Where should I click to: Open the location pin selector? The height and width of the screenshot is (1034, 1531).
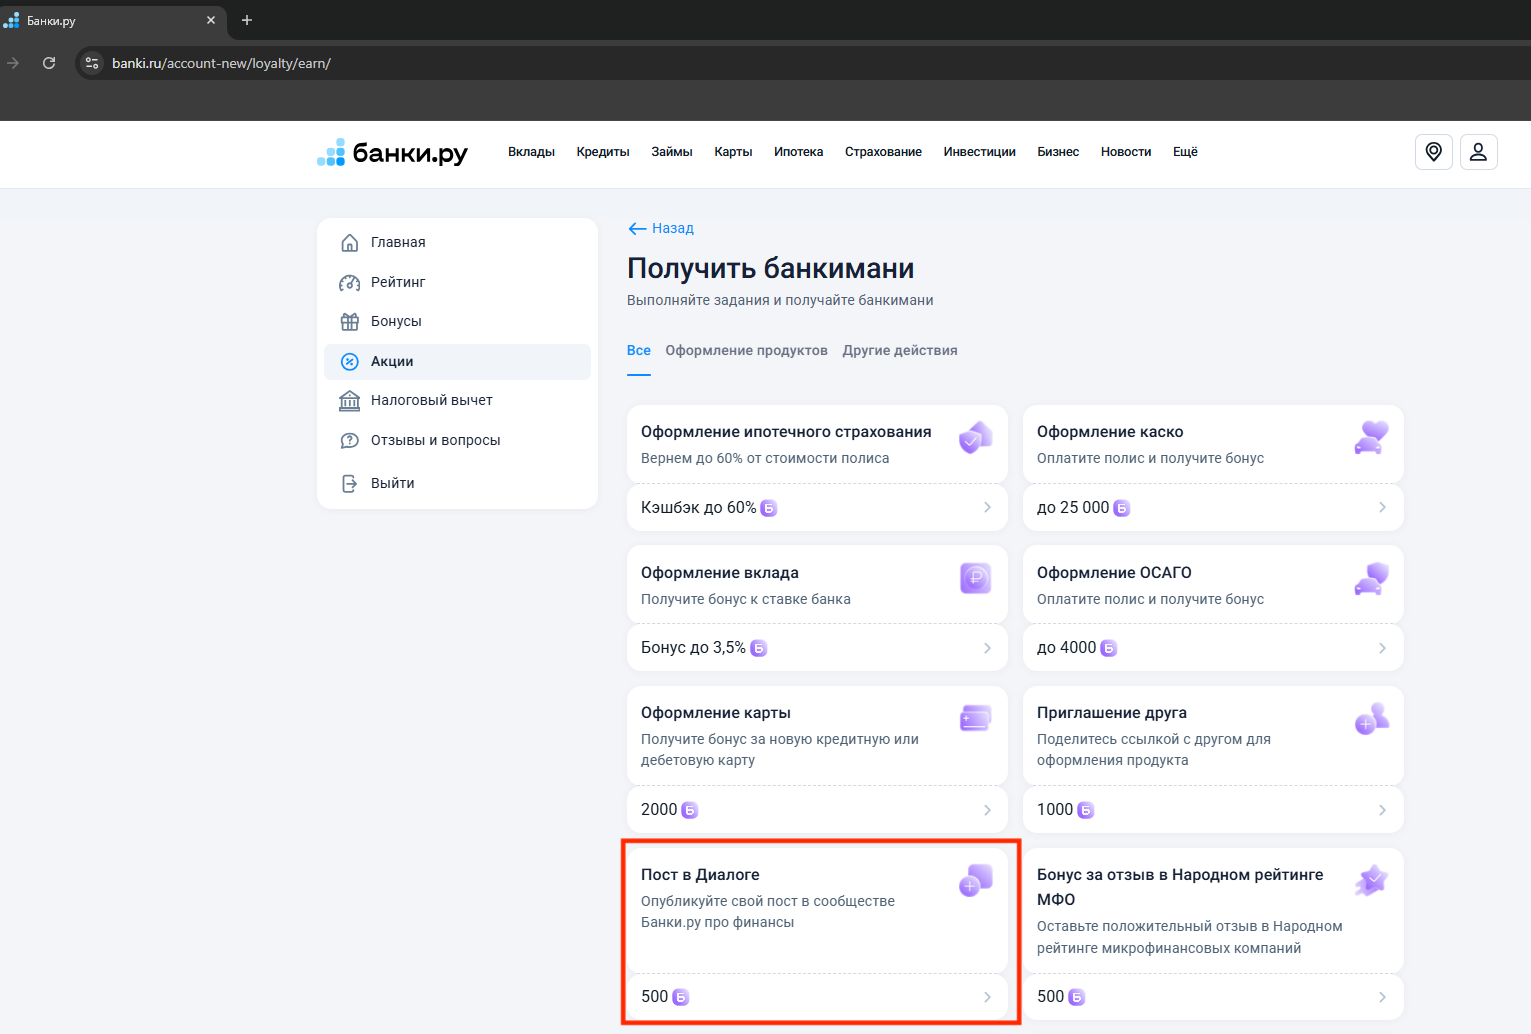(x=1434, y=152)
